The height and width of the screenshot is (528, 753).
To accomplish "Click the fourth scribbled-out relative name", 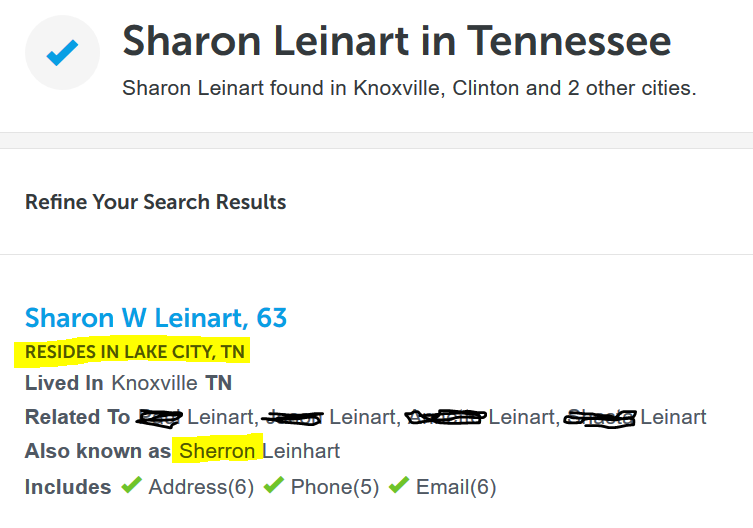I will tap(599, 417).
